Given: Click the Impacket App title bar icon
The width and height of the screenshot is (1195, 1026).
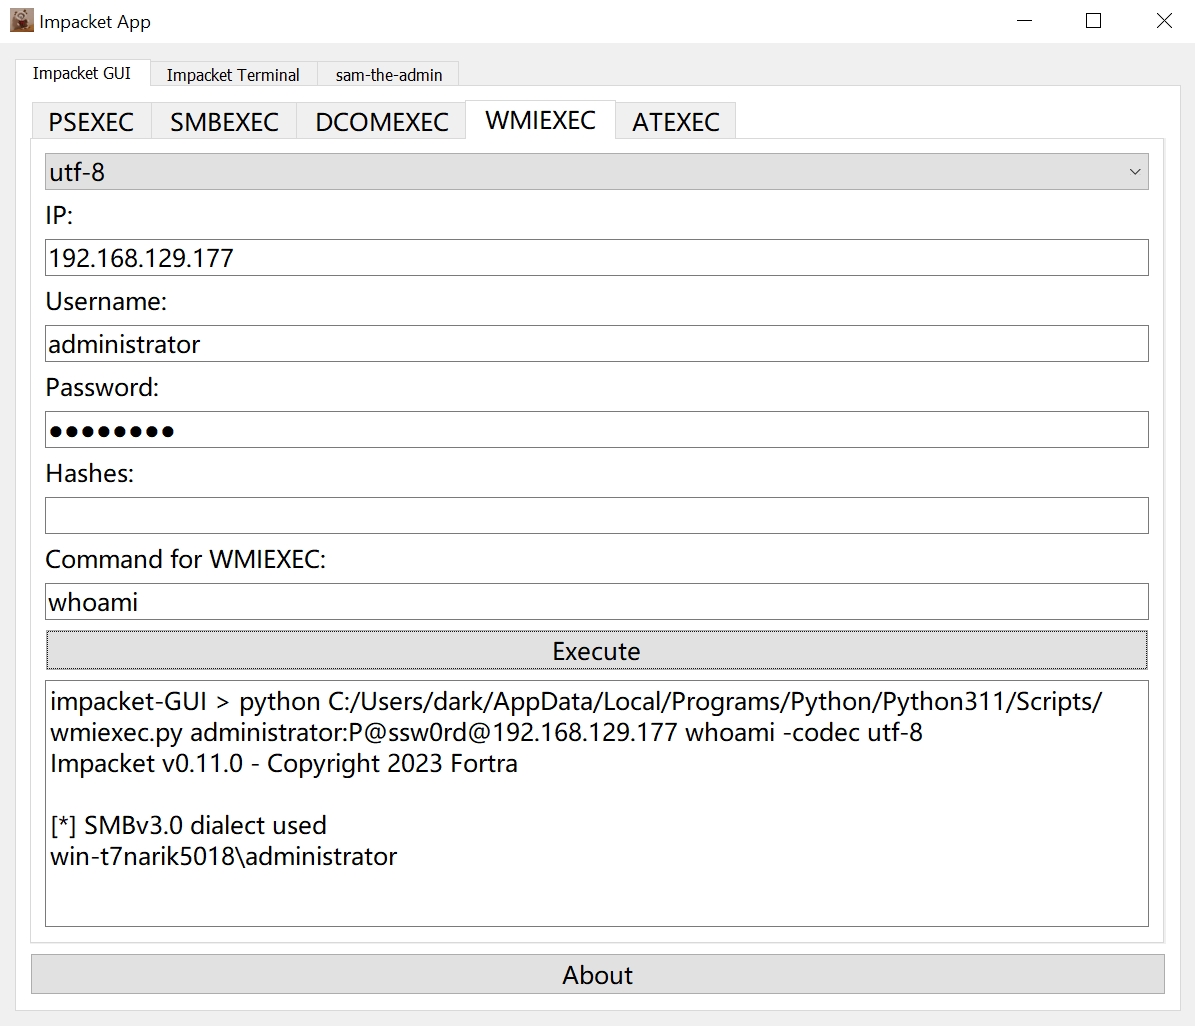Looking at the screenshot, I should point(21,21).
